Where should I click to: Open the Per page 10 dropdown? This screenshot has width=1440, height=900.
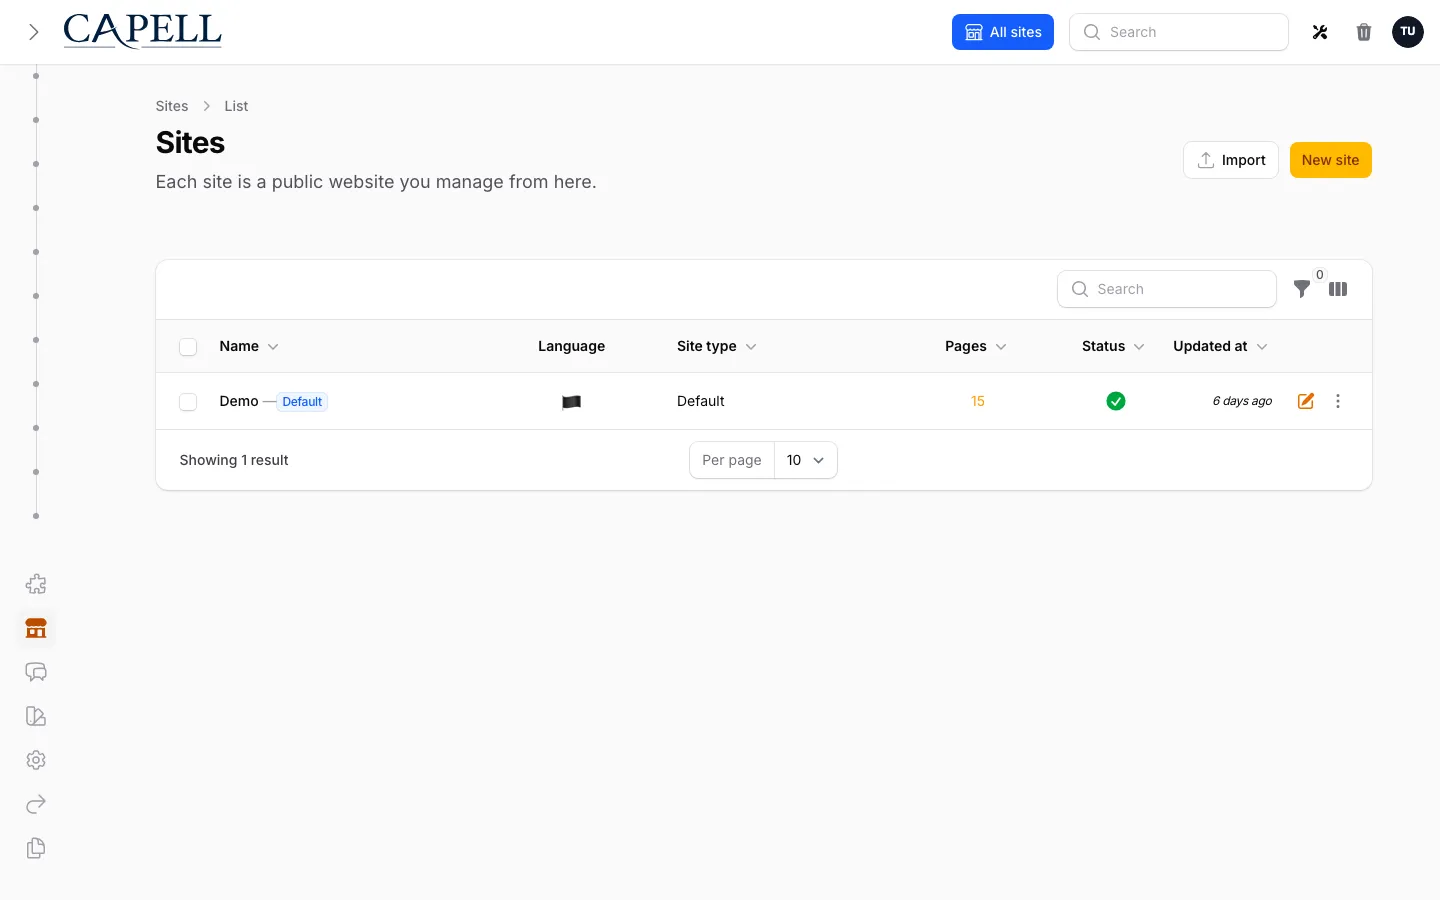(x=806, y=460)
